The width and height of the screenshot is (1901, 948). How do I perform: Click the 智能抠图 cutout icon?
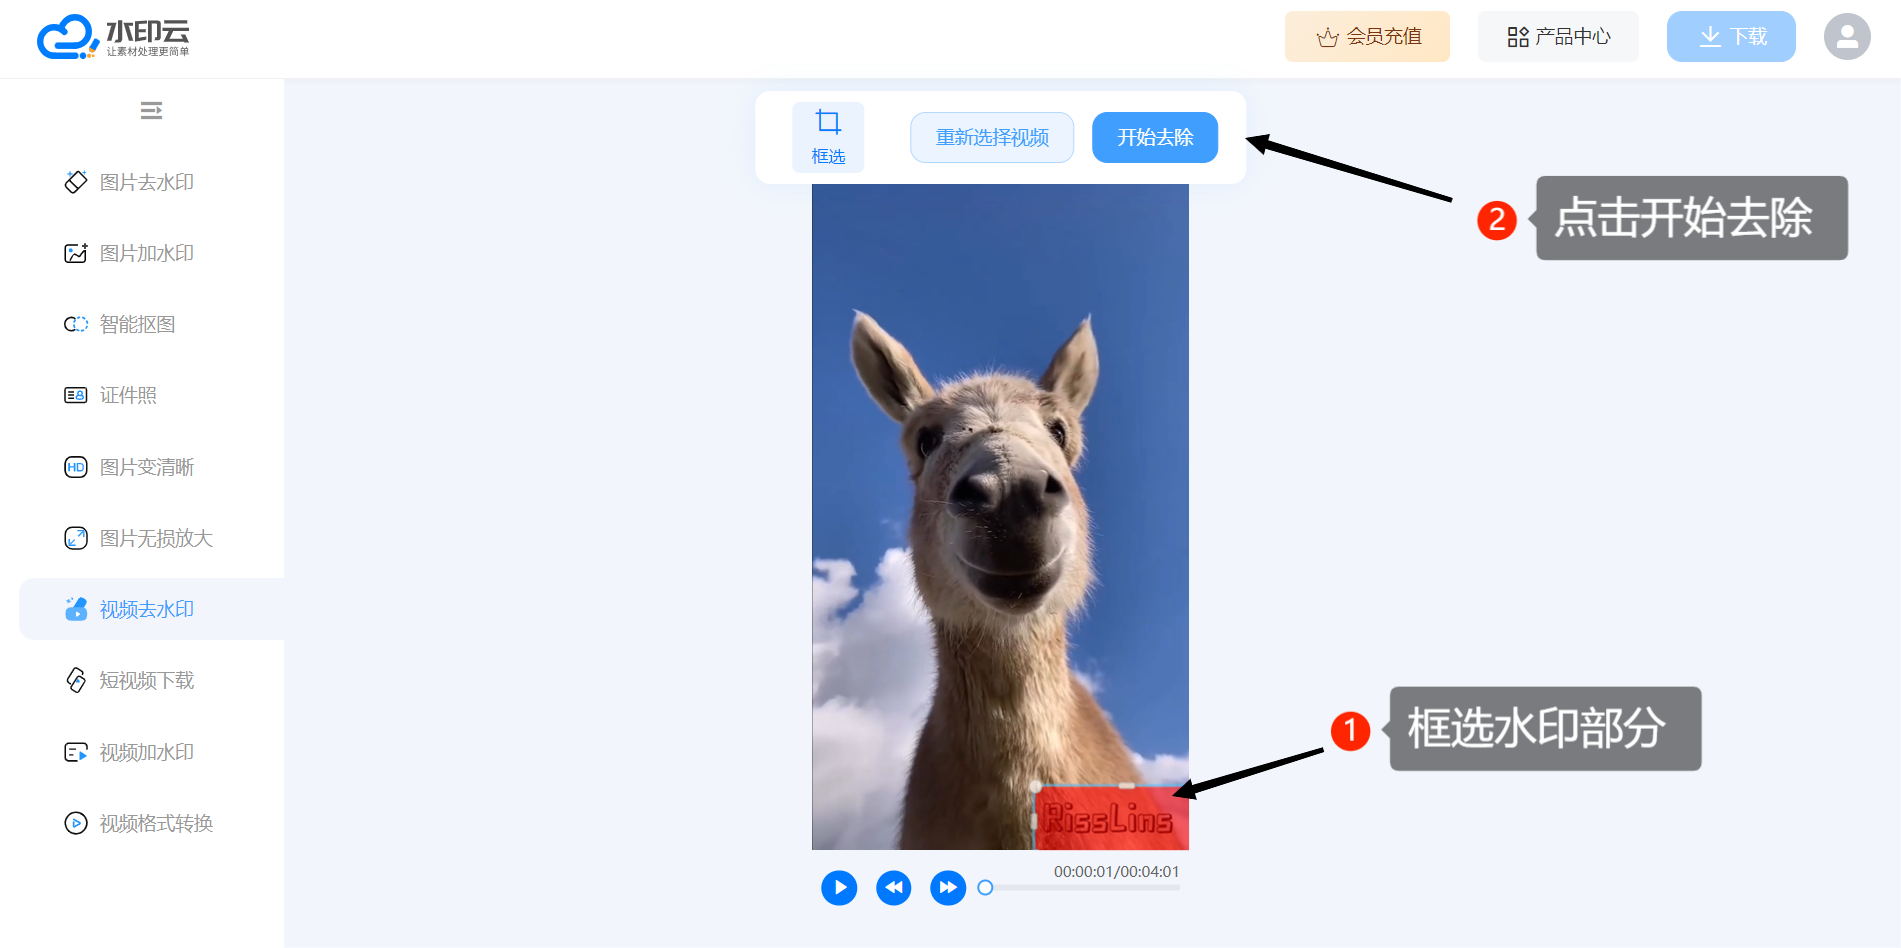(x=76, y=324)
